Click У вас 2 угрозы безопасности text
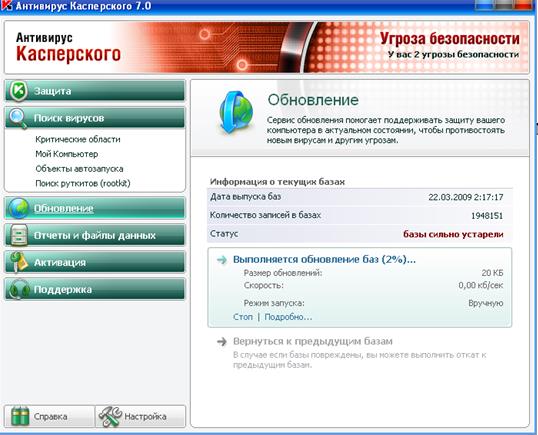This screenshot has height=435, width=538. [x=453, y=54]
